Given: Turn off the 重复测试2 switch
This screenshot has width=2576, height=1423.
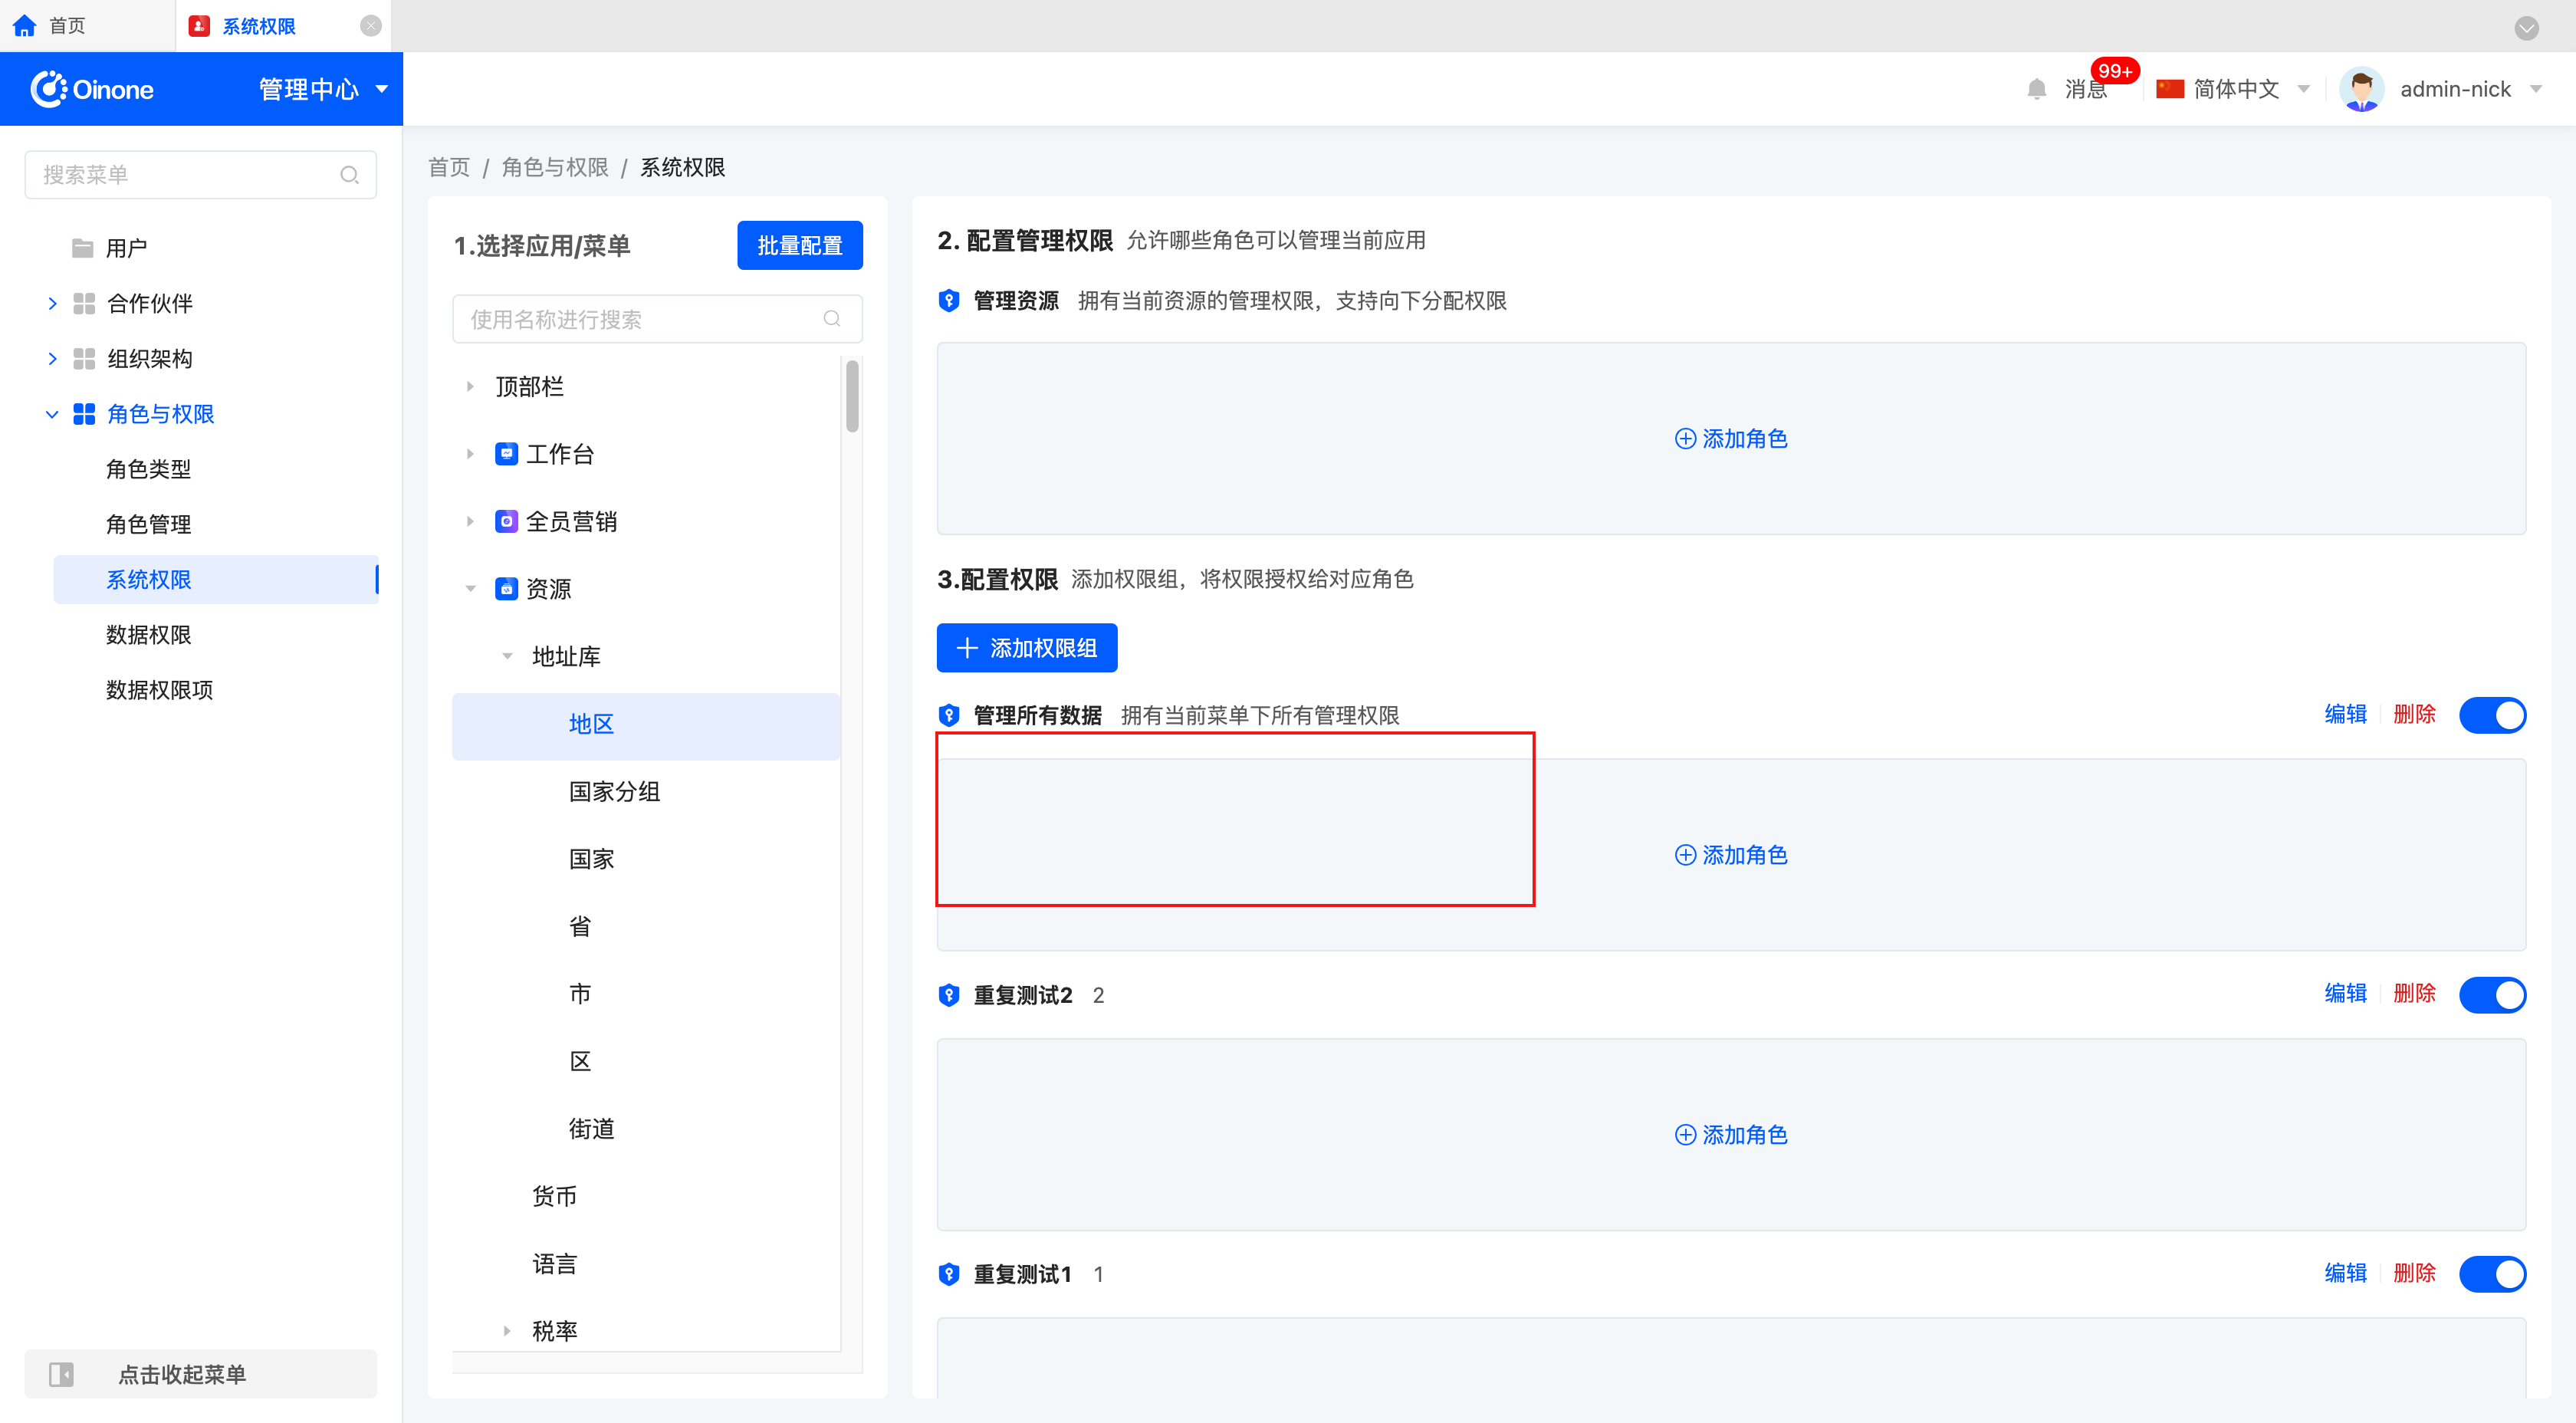Looking at the screenshot, I should pyautogui.click(x=2492, y=994).
